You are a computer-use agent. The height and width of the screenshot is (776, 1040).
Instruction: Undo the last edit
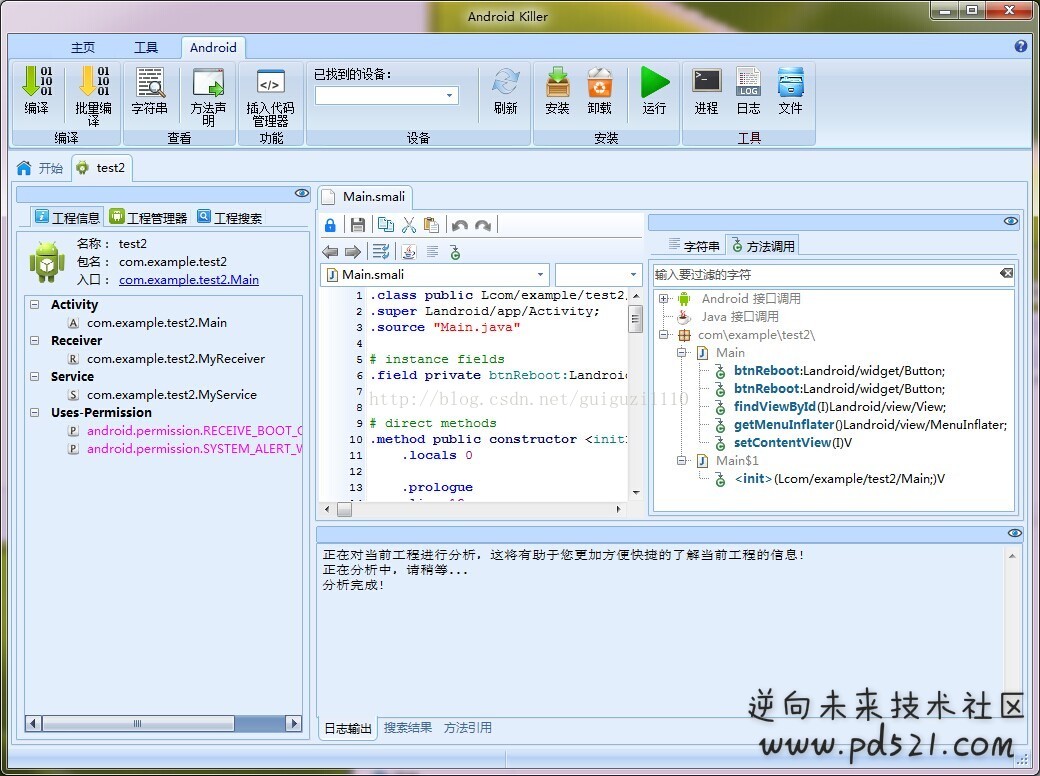[x=460, y=226]
